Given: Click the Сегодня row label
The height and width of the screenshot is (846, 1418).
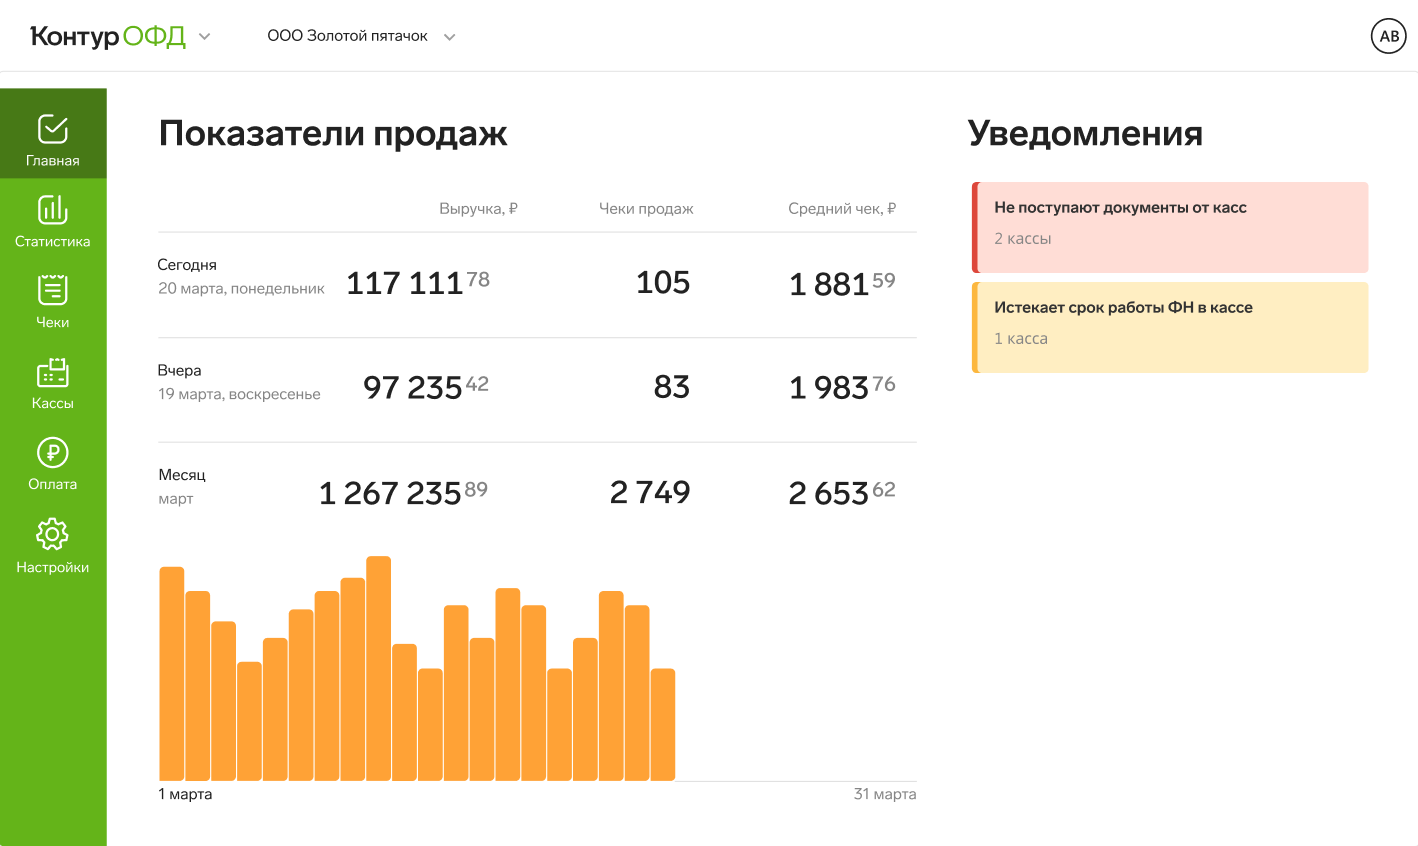Looking at the screenshot, I should coord(187,265).
